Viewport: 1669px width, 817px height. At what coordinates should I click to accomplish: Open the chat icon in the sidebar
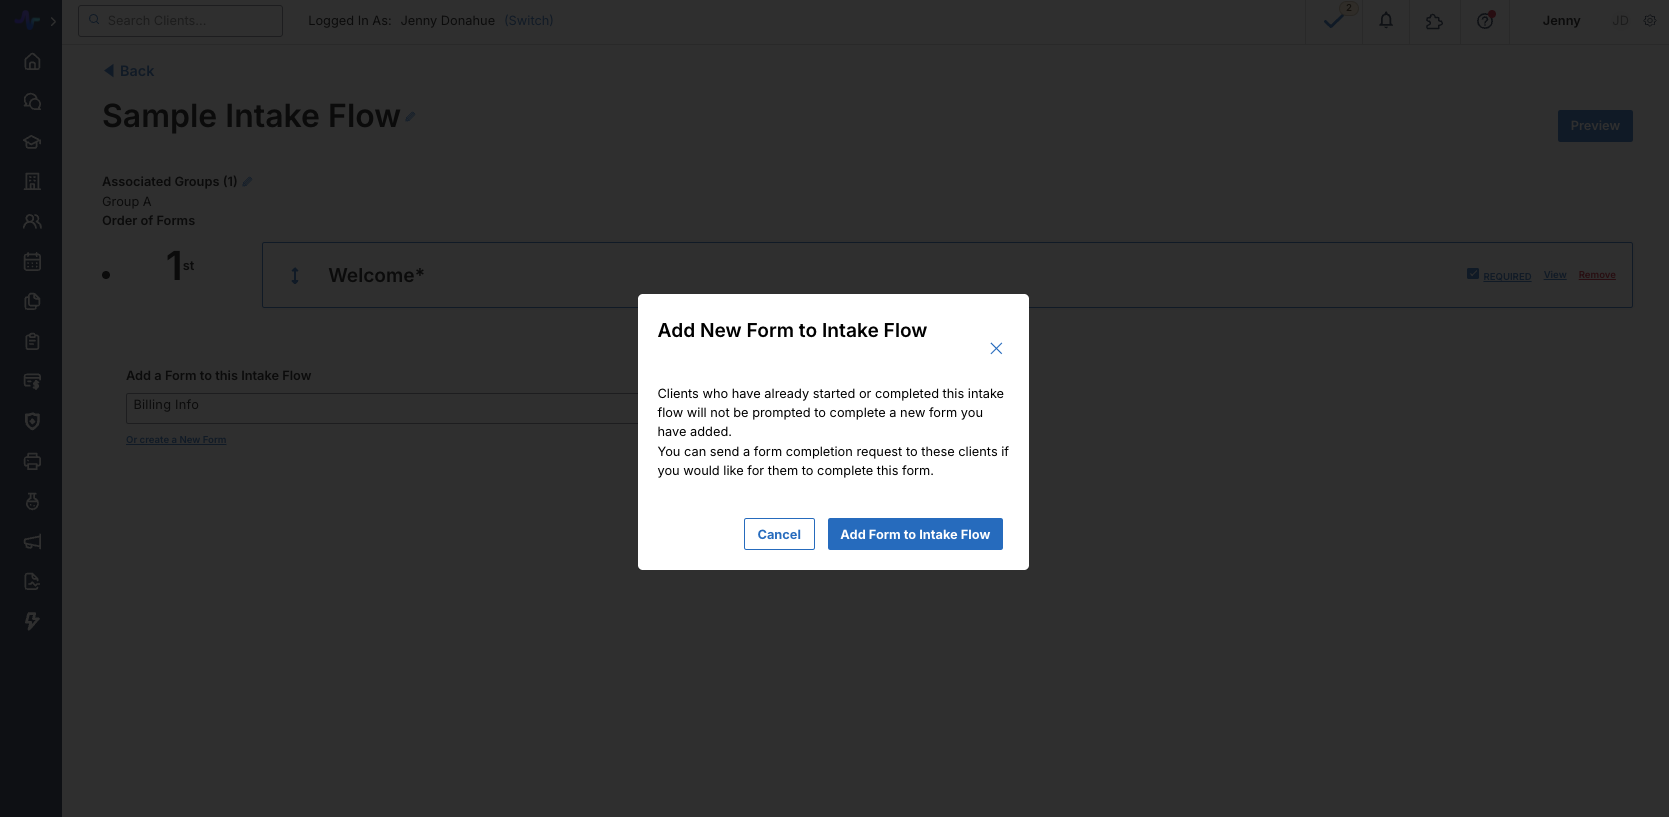point(32,102)
